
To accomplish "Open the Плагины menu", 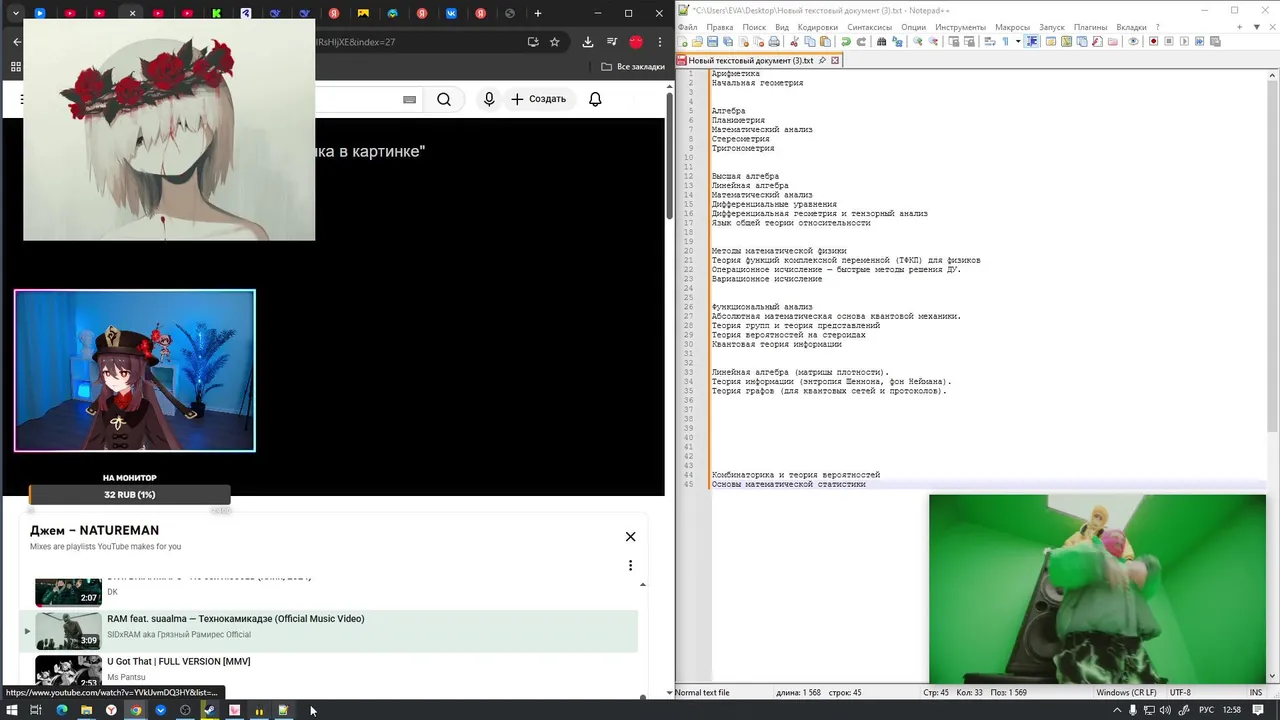I will pos(1090,27).
